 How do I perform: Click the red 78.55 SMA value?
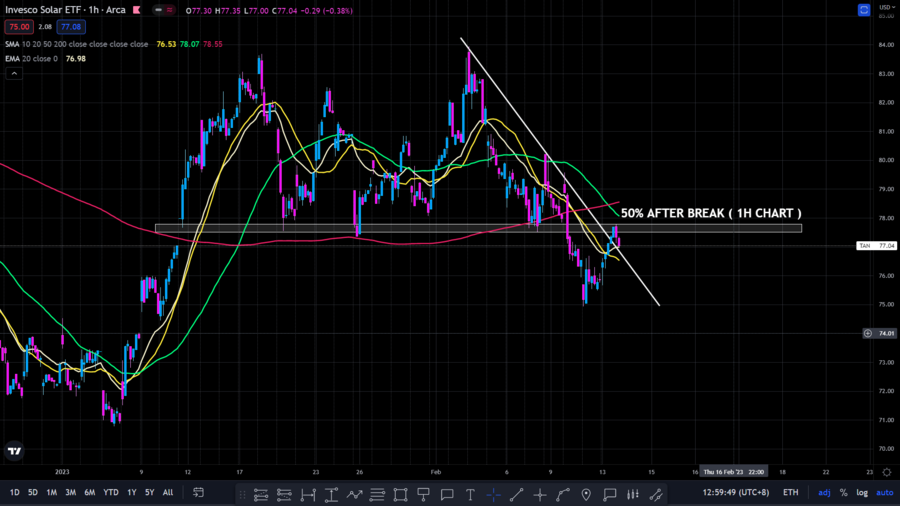pos(213,44)
